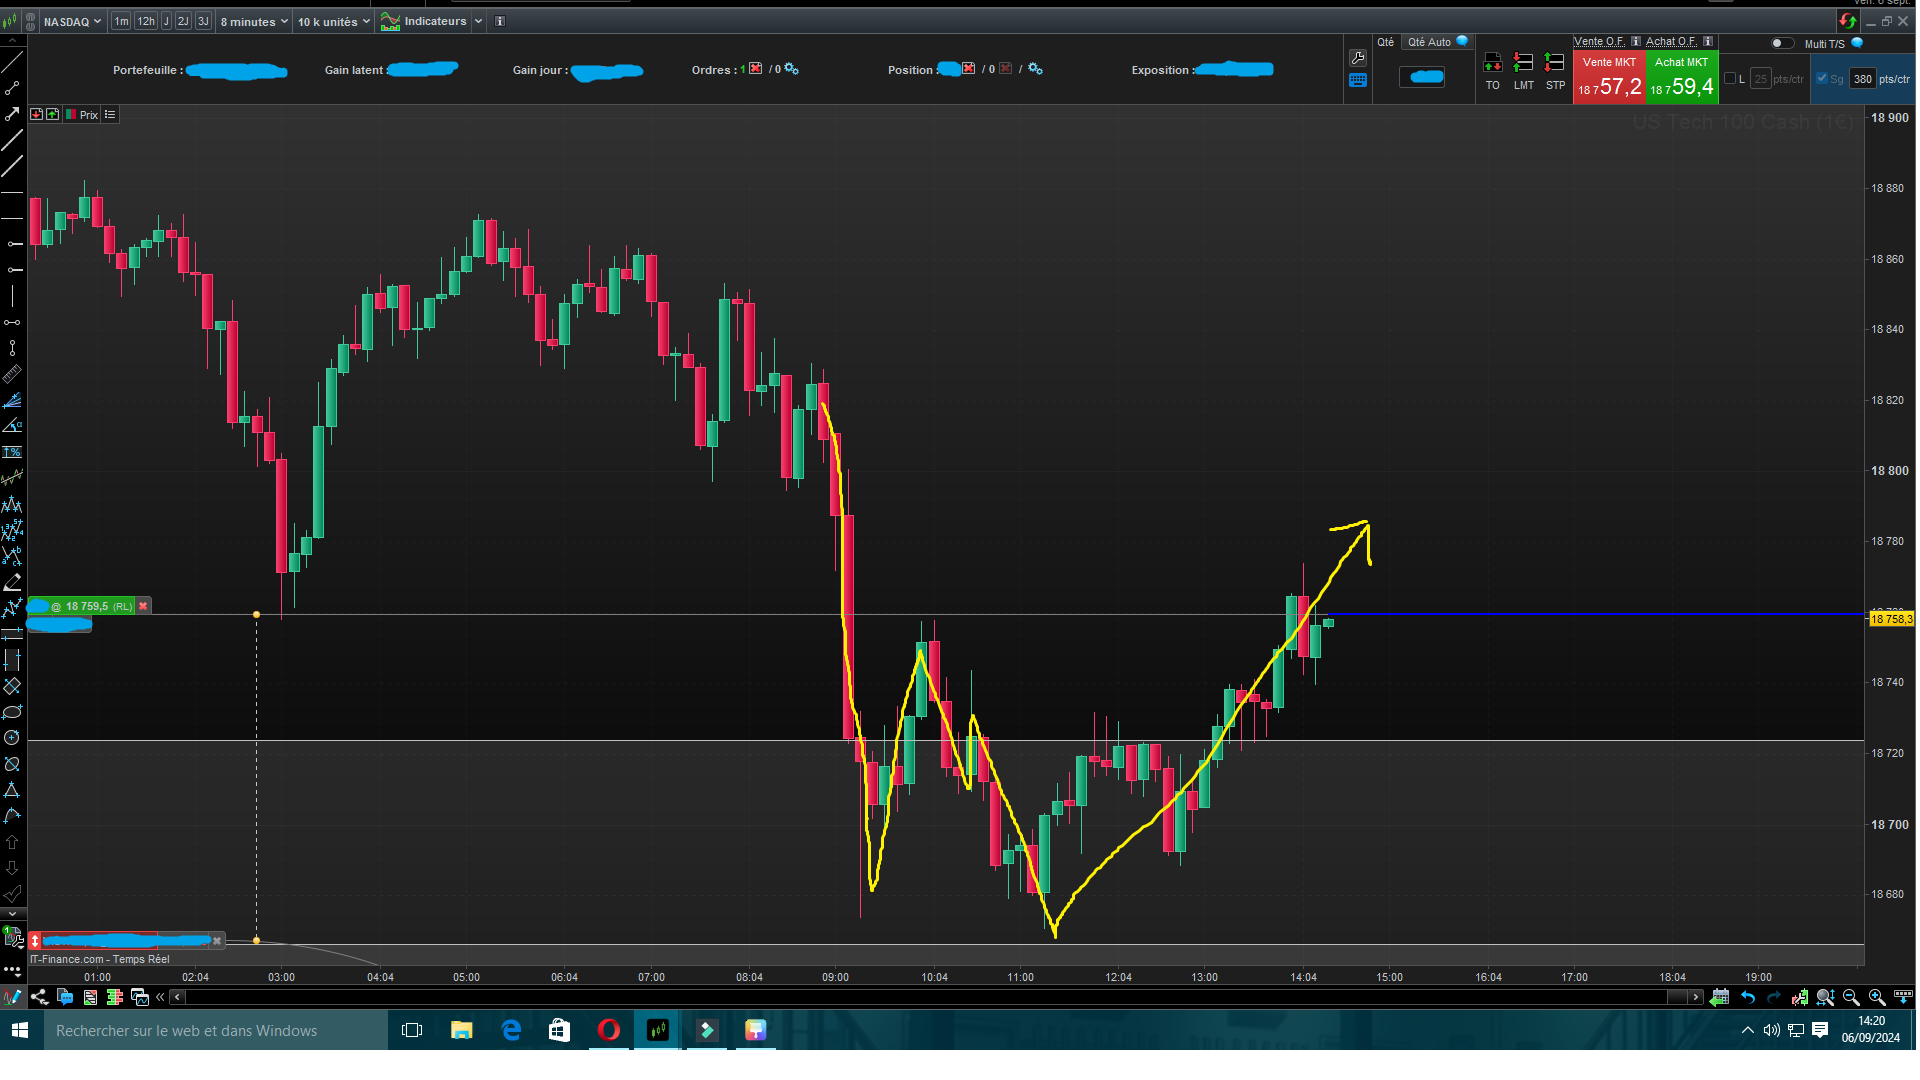Click the 380 pts/ctr input field
Viewport: 1920px width, 1080px height.
click(x=1862, y=79)
